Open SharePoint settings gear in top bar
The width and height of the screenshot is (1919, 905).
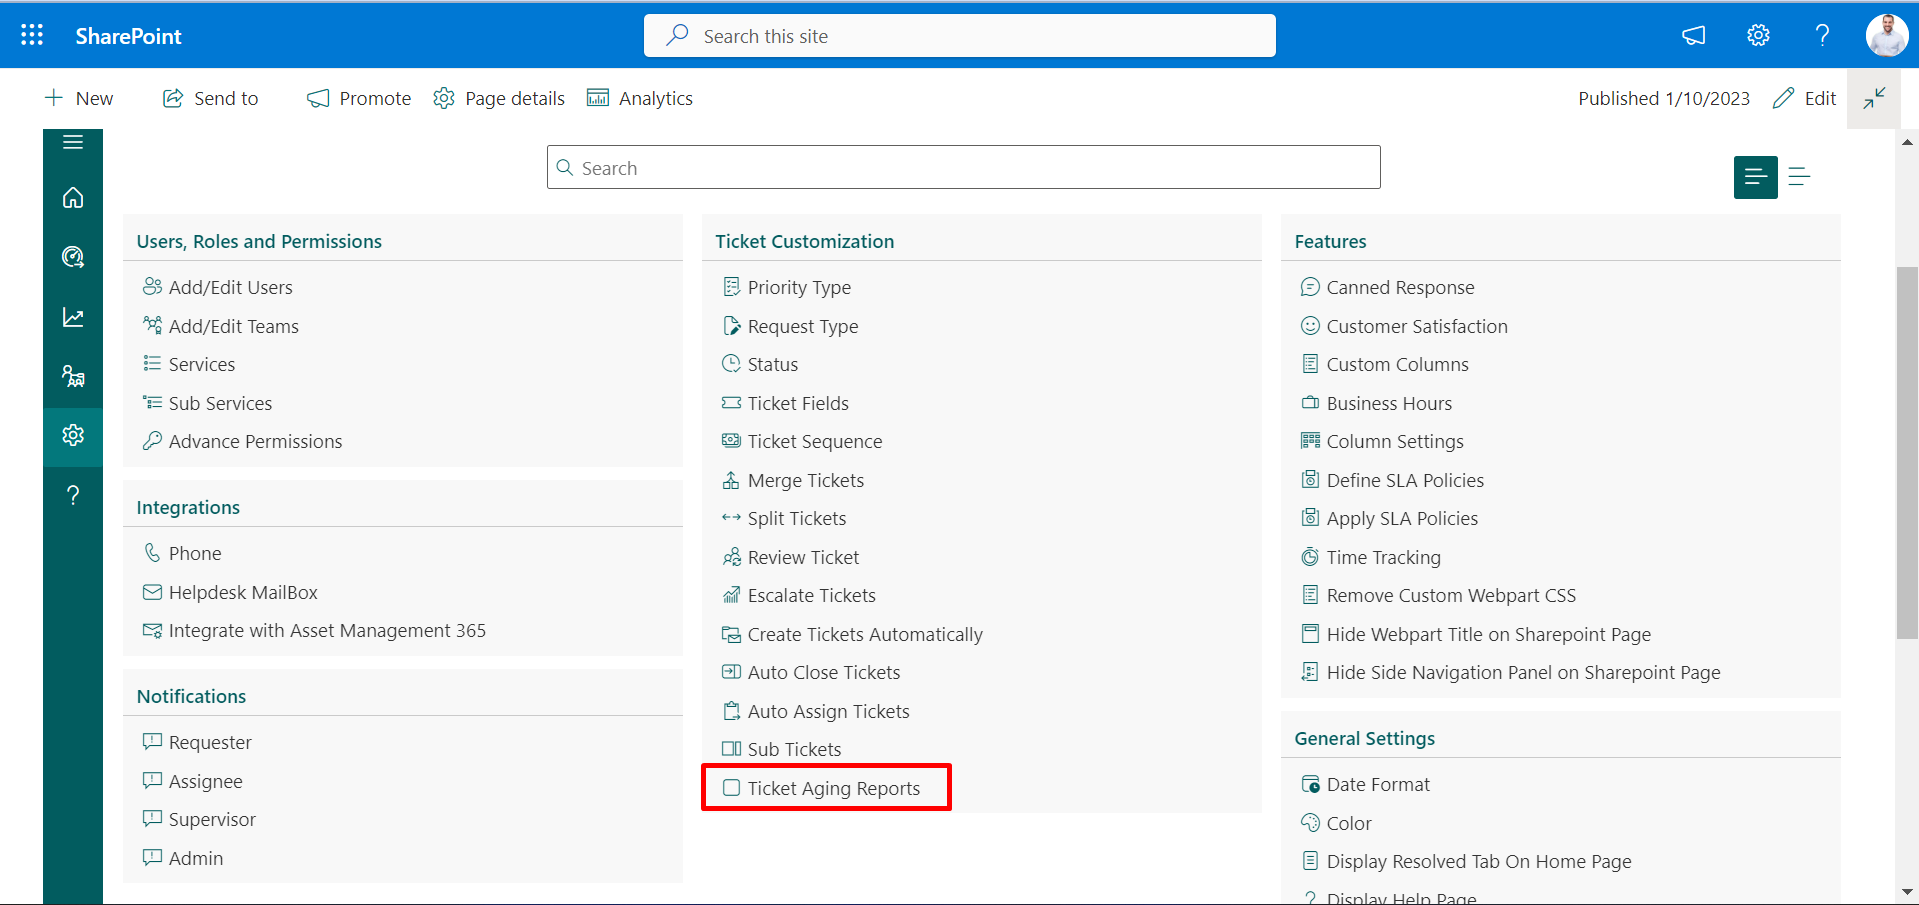click(x=1758, y=36)
